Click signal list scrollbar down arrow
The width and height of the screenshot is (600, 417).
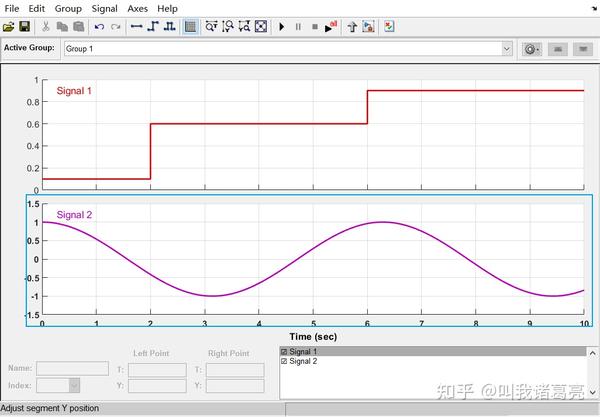point(592,392)
